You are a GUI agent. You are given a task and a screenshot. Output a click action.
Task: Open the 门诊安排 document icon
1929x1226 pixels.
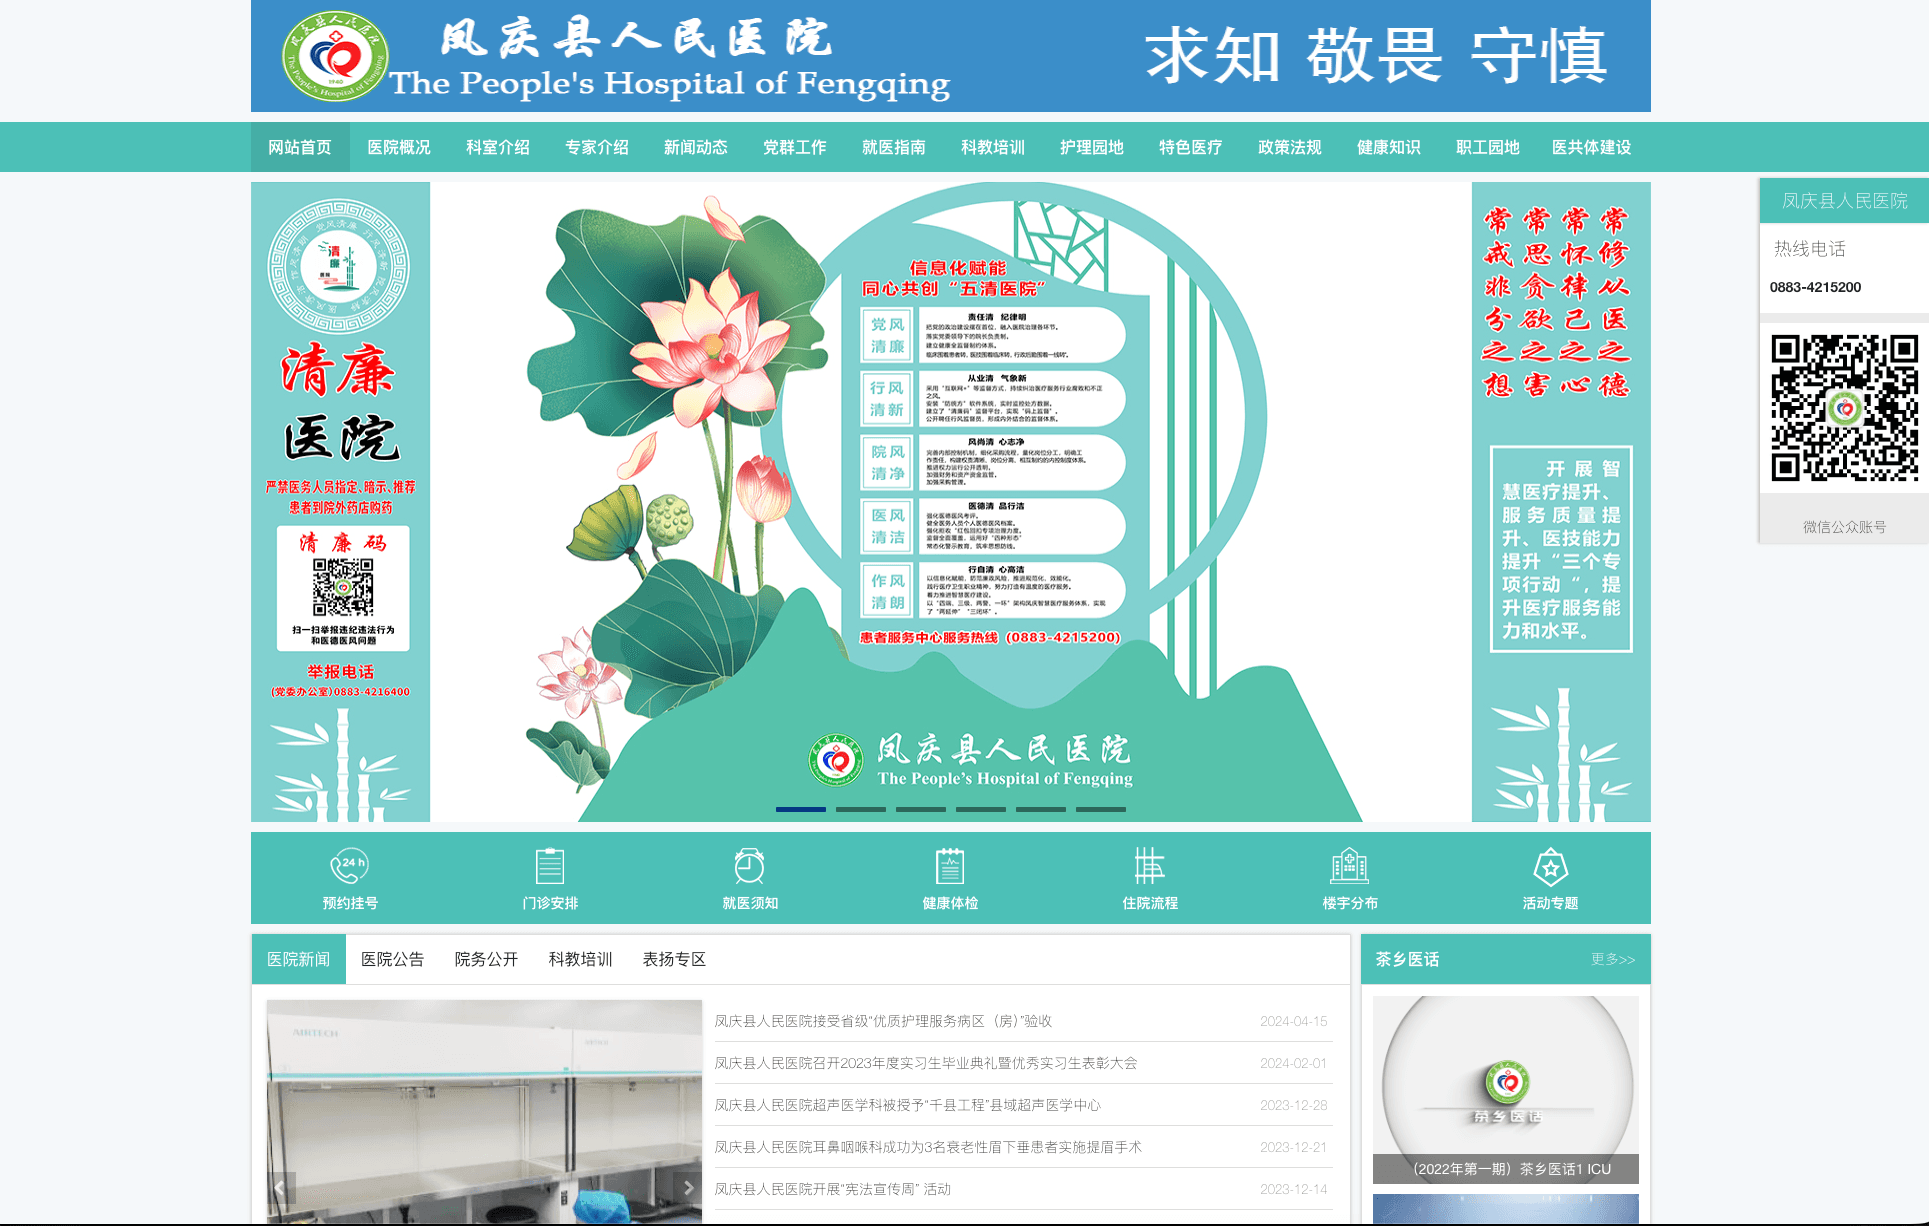549,865
